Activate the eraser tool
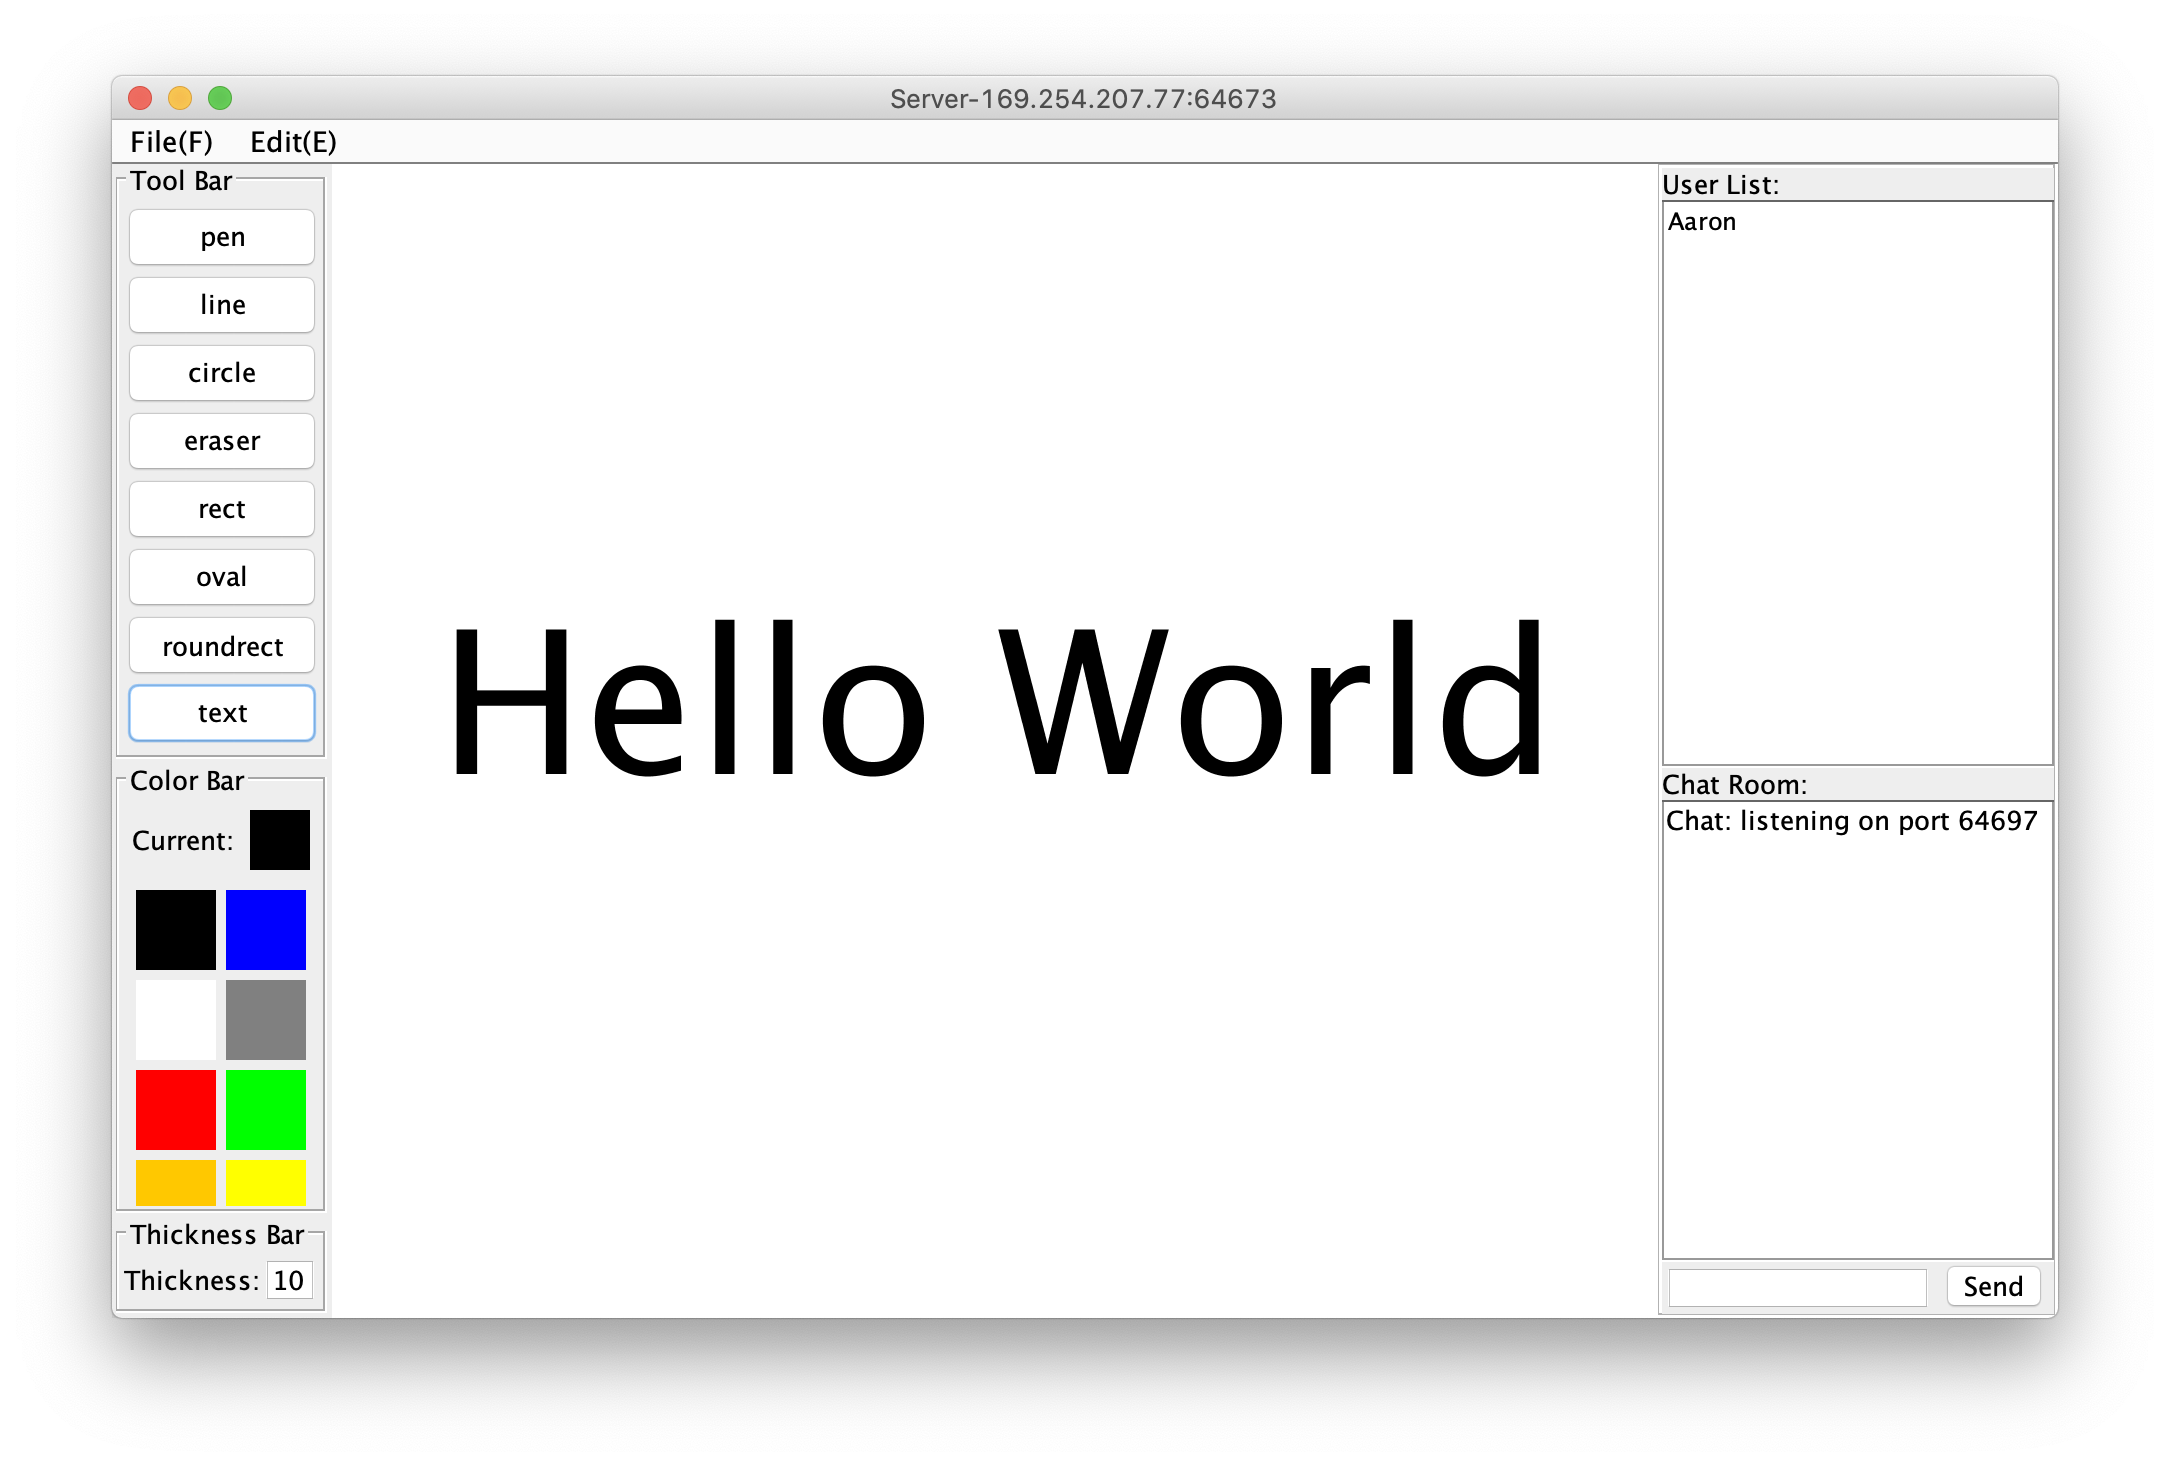2170x1466 pixels. click(221, 441)
